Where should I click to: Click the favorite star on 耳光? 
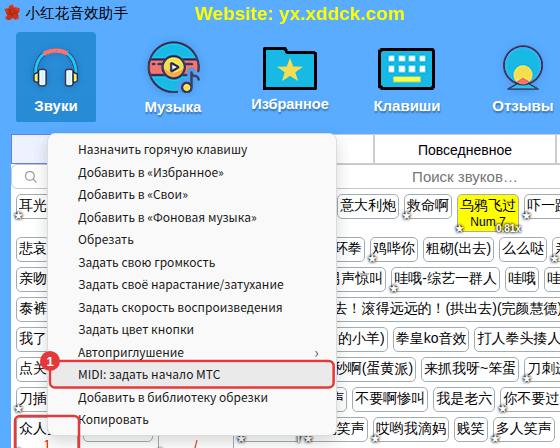[x=19, y=216]
